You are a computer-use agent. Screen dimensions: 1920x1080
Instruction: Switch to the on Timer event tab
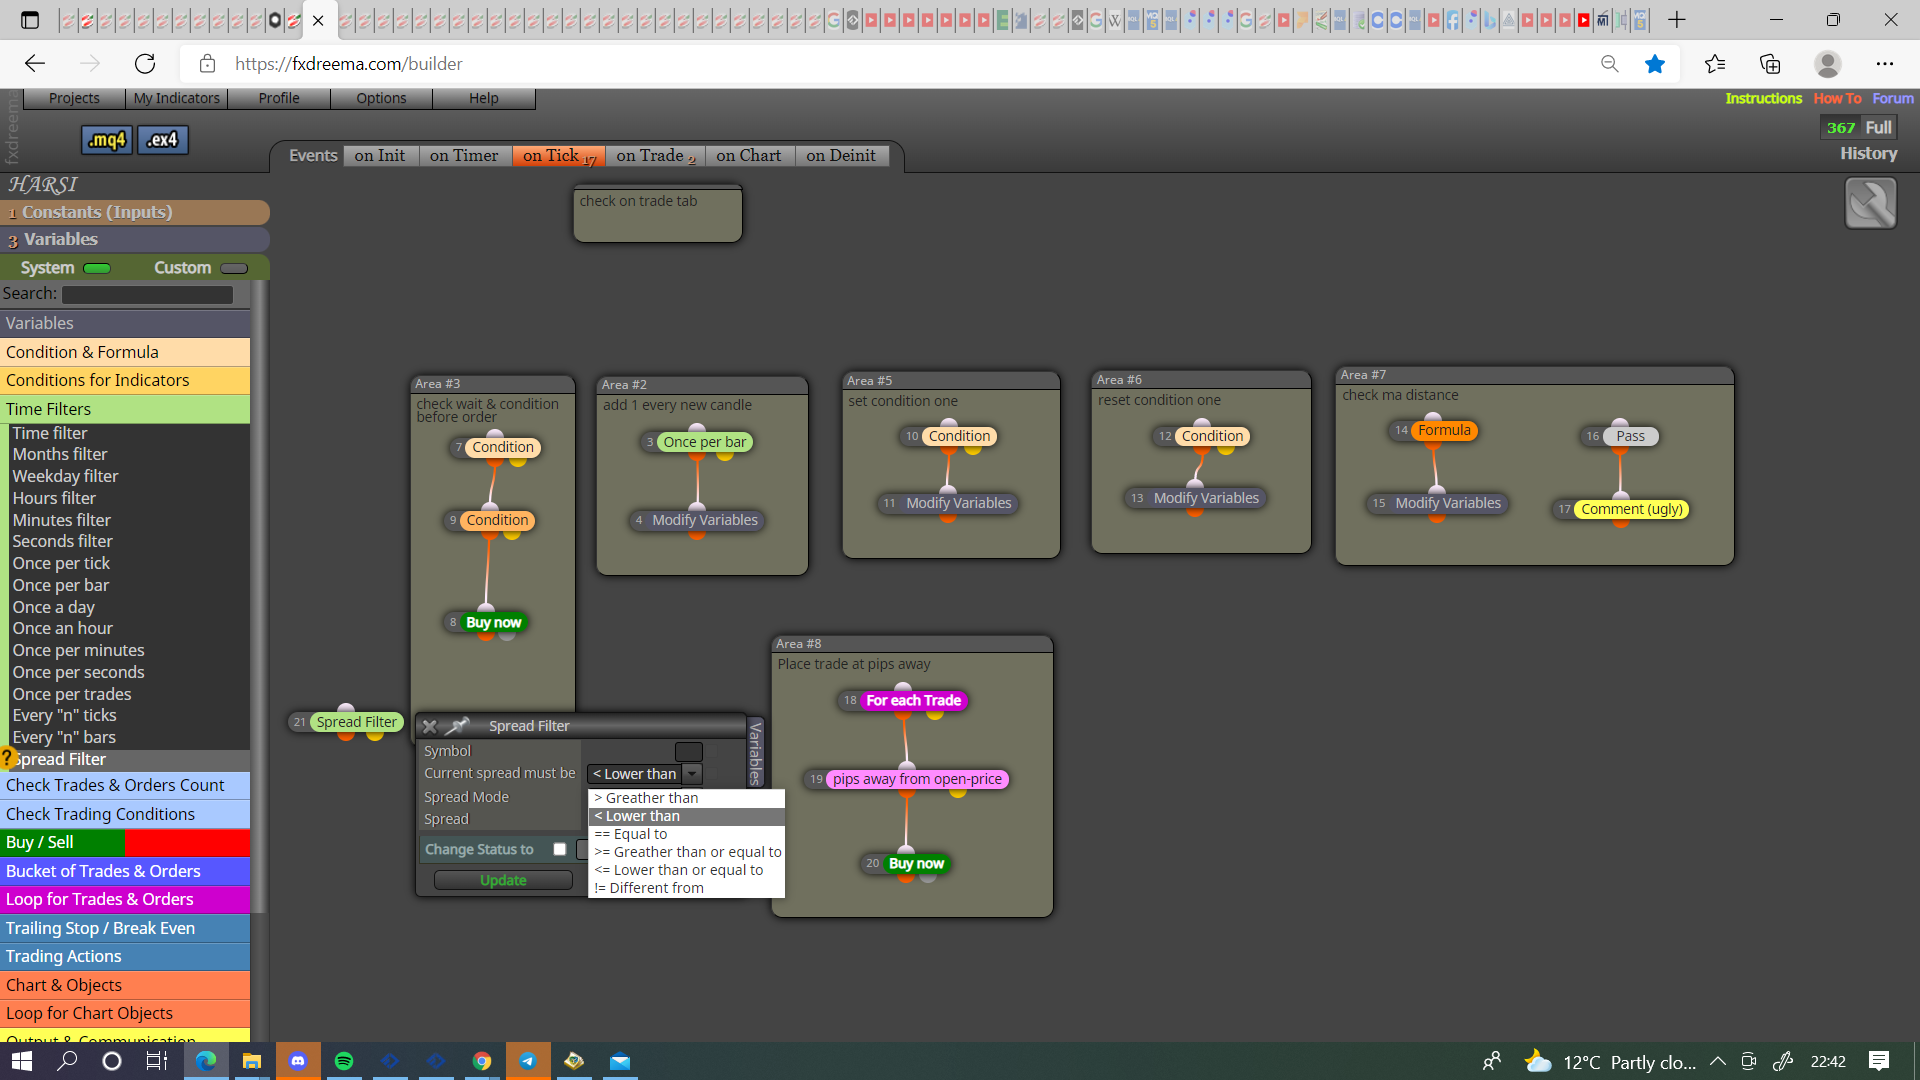click(464, 156)
